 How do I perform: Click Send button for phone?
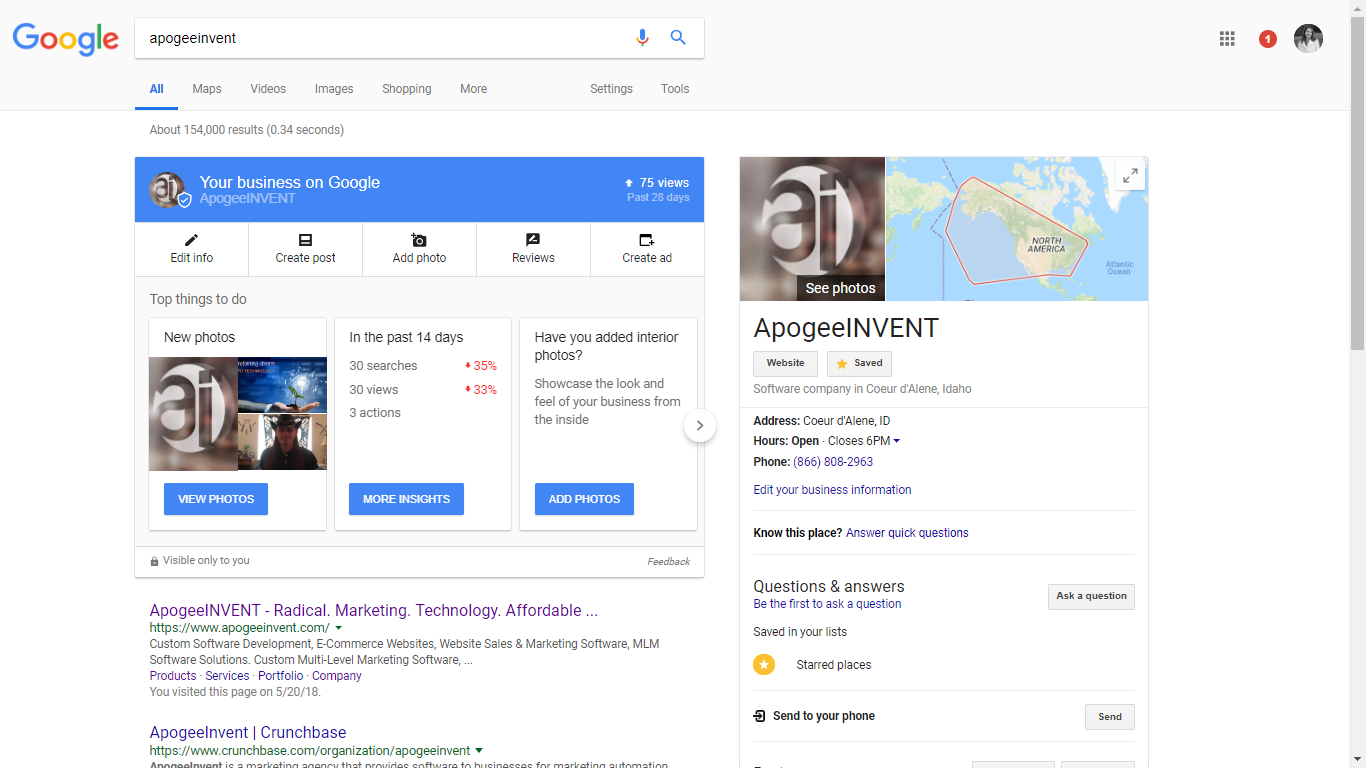point(1110,717)
